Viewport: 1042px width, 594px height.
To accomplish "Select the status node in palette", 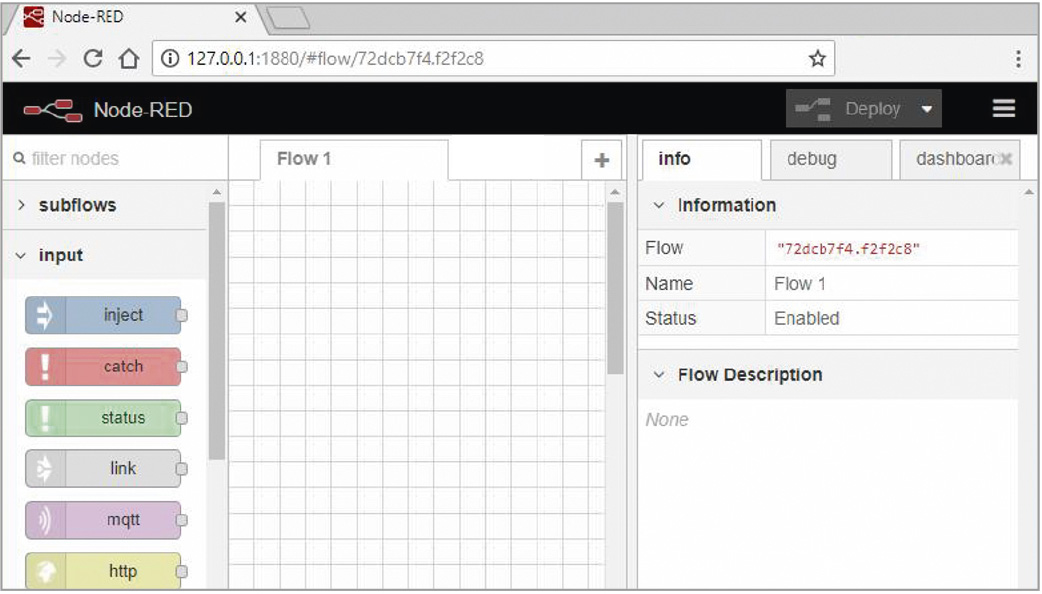I will click(103, 417).
